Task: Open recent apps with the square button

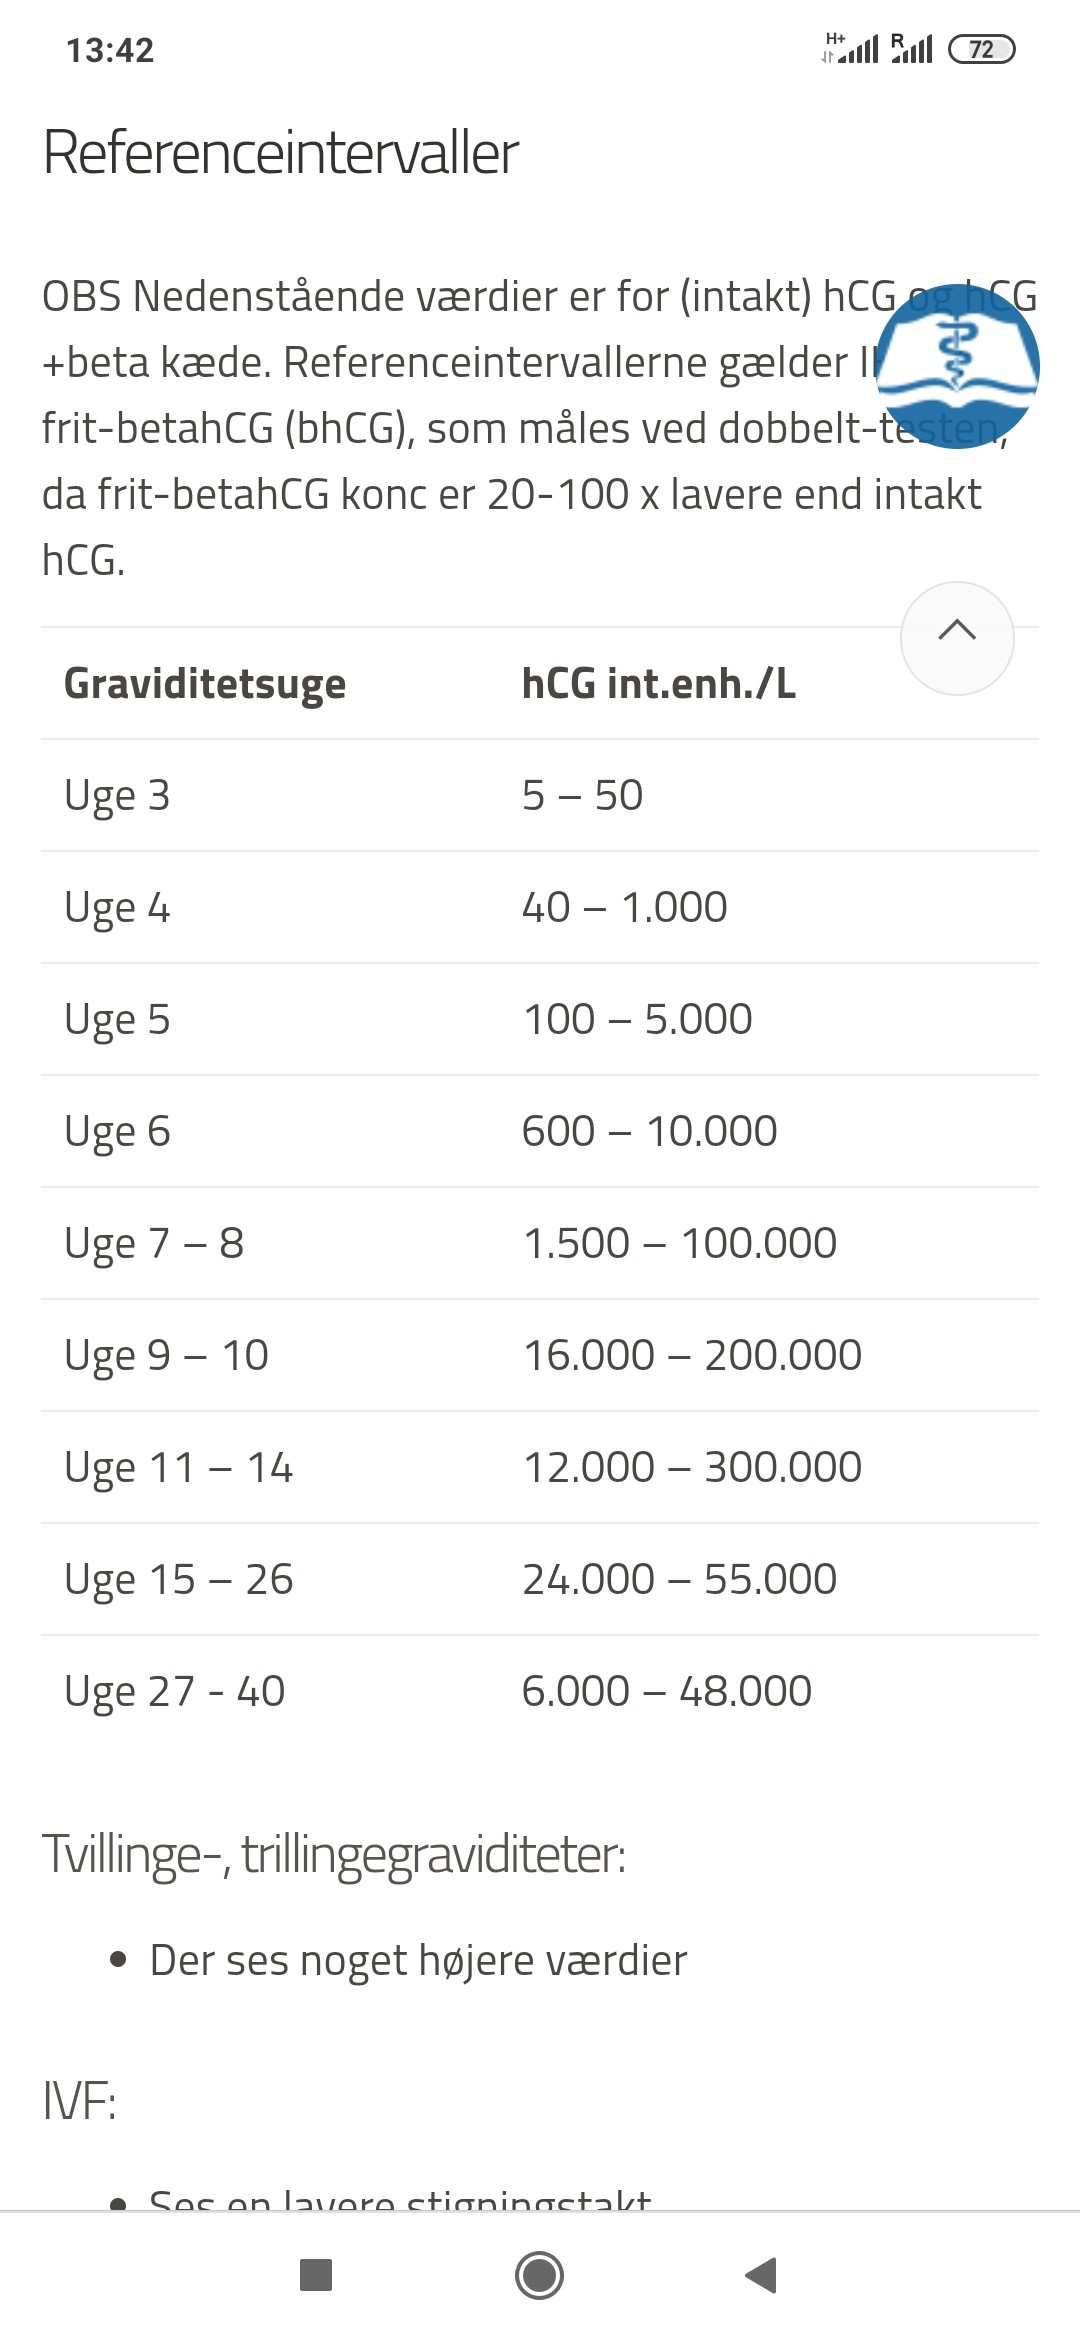Action: click(x=316, y=2275)
